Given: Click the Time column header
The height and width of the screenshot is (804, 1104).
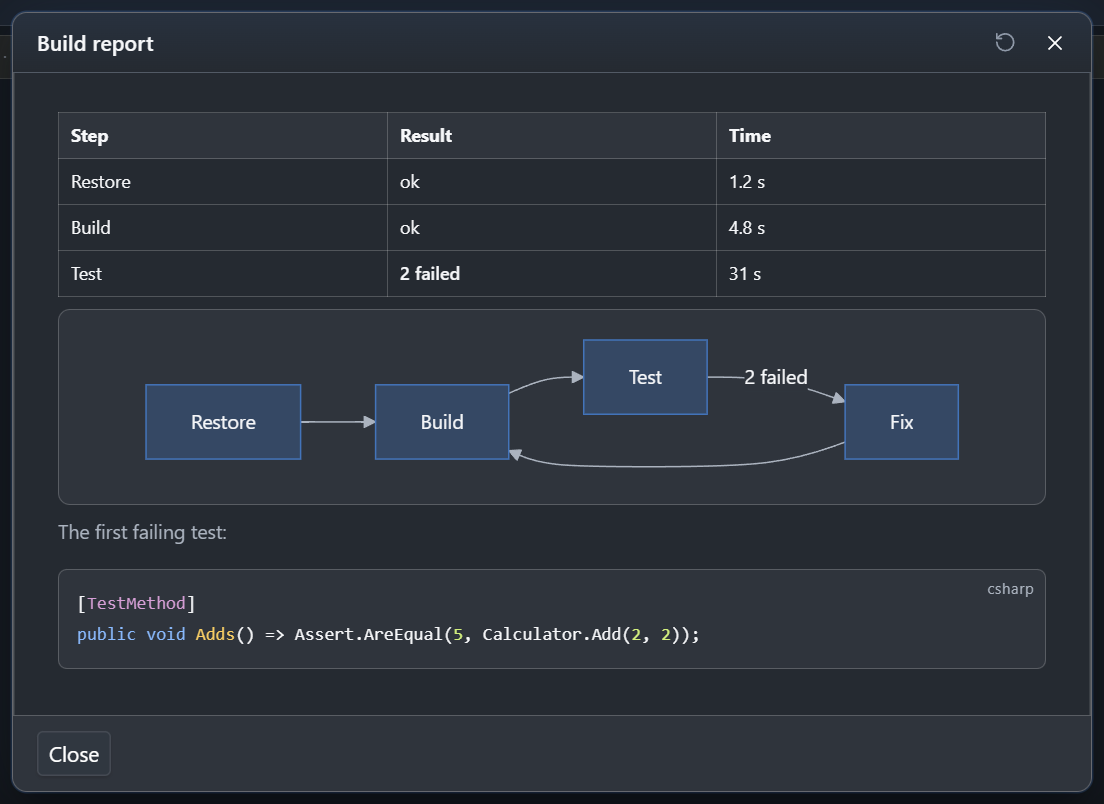Looking at the screenshot, I should [881, 135].
